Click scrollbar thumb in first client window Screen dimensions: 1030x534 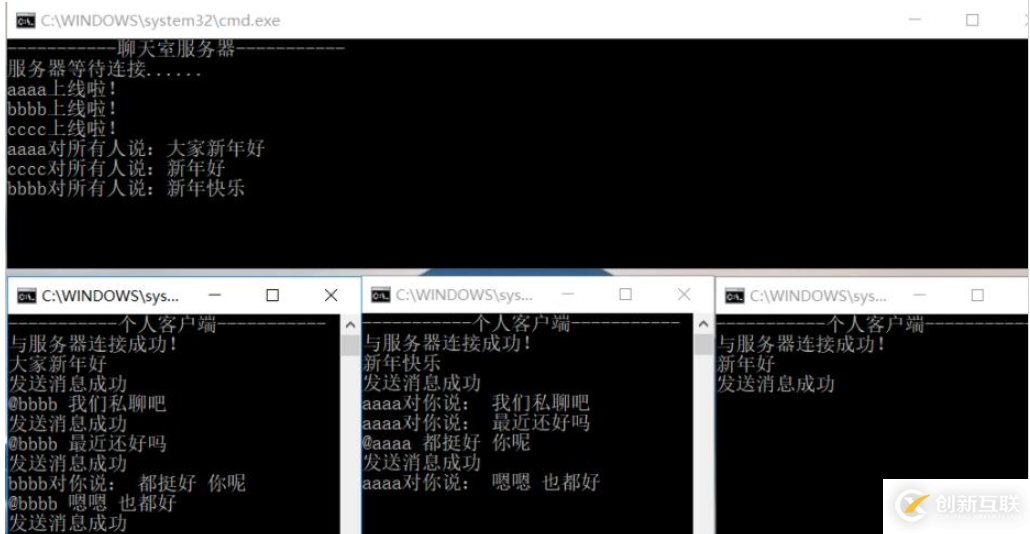tap(350, 344)
